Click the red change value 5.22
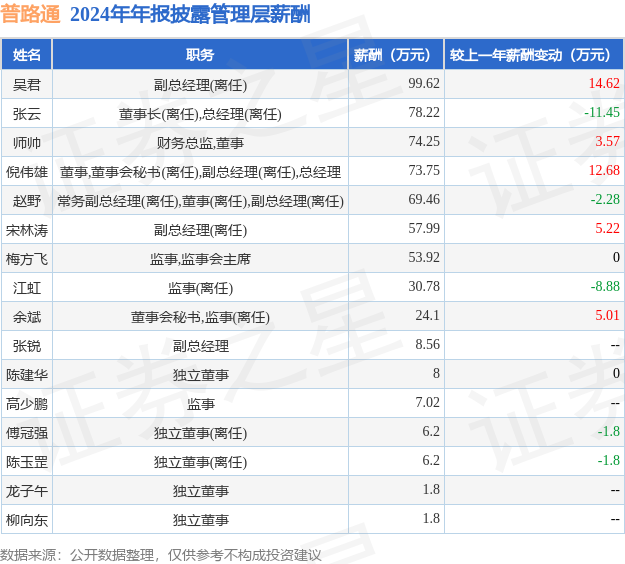This screenshot has height=564, width=625. 608,228
